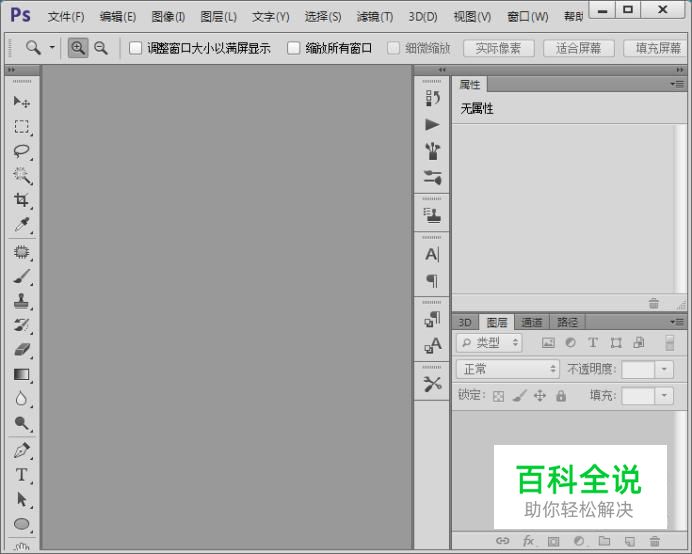692x554 pixels.
Task: Toggle pixel layer filter in Layers panel
Action: 548,343
